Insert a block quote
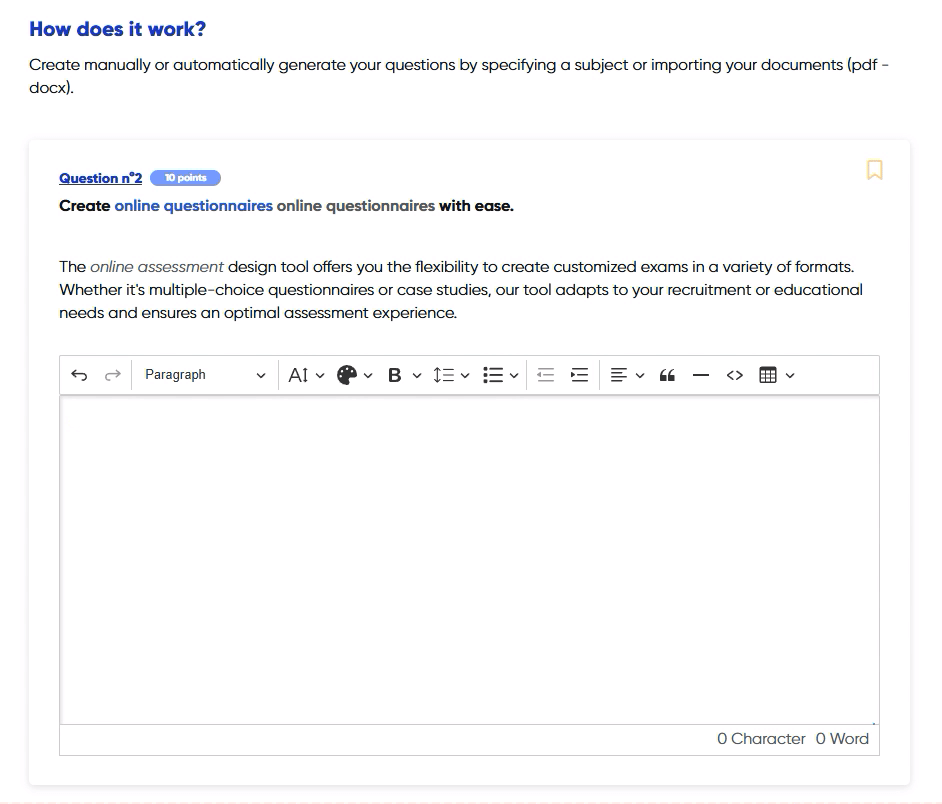Image resolution: width=942 pixels, height=804 pixels. [x=667, y=375]
